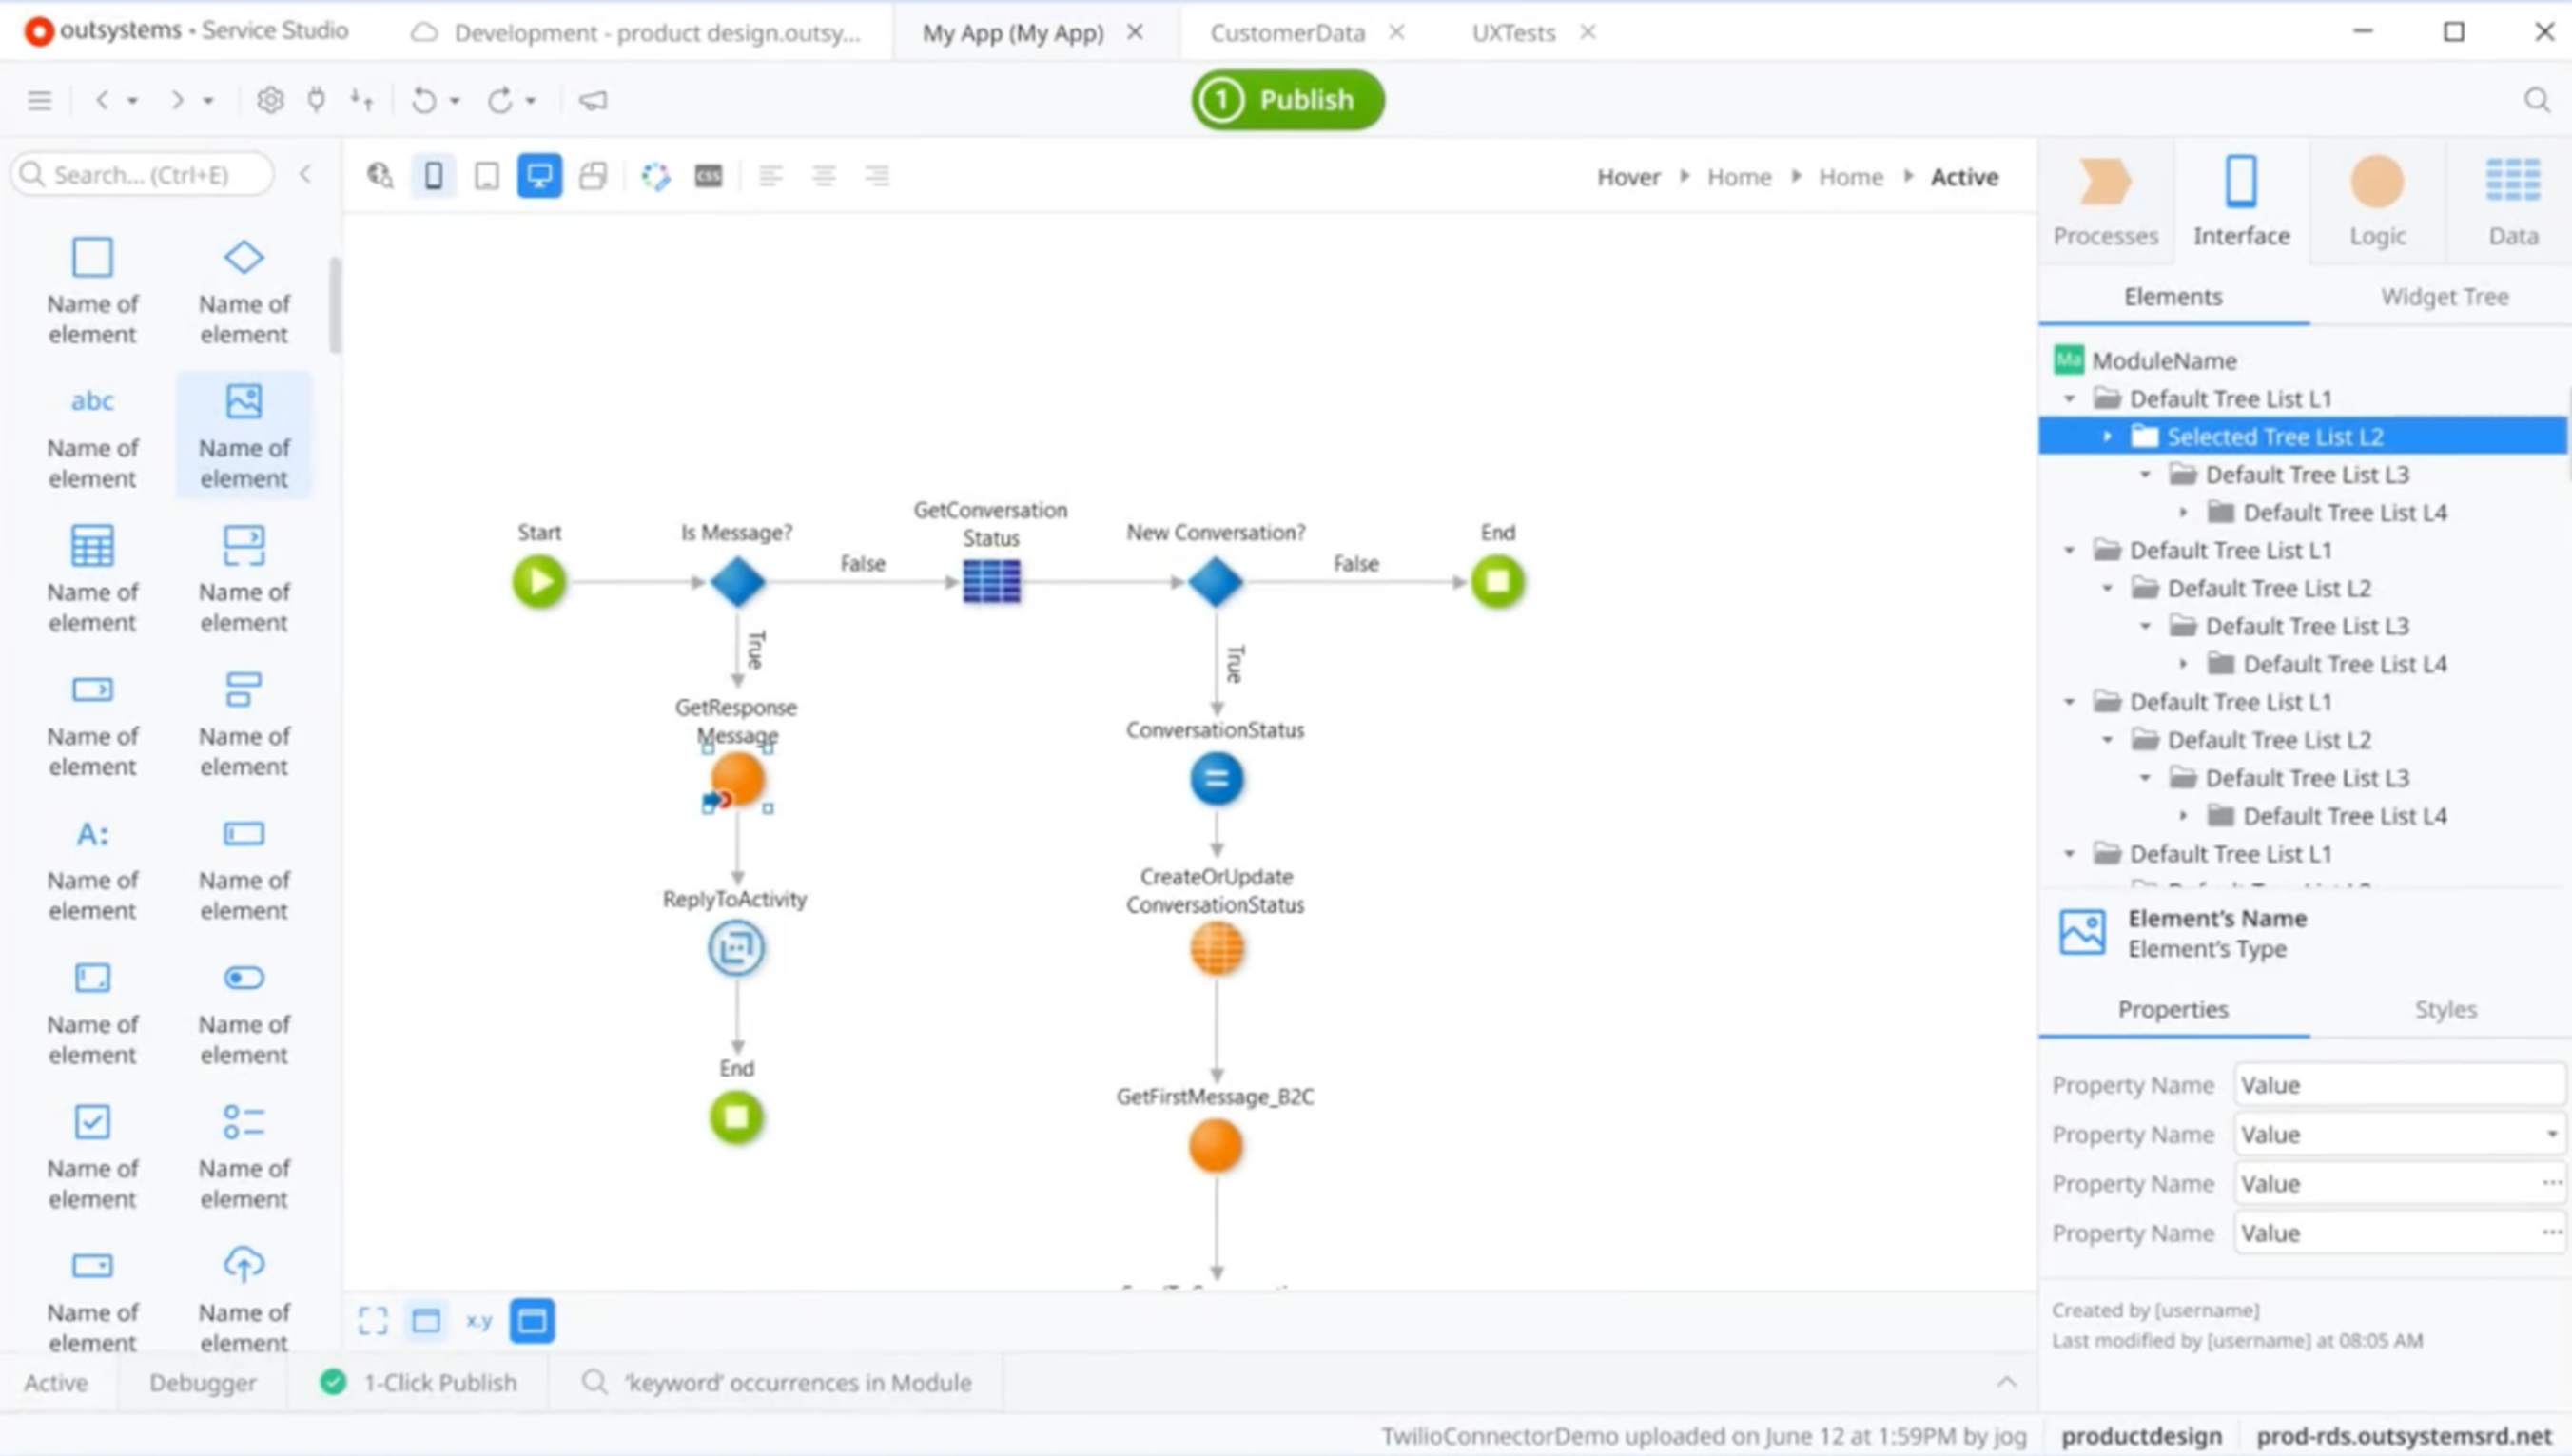Expand Selected Tree List L2
Screen dimensions: 2572x1456
click(x=2110, y=436)
